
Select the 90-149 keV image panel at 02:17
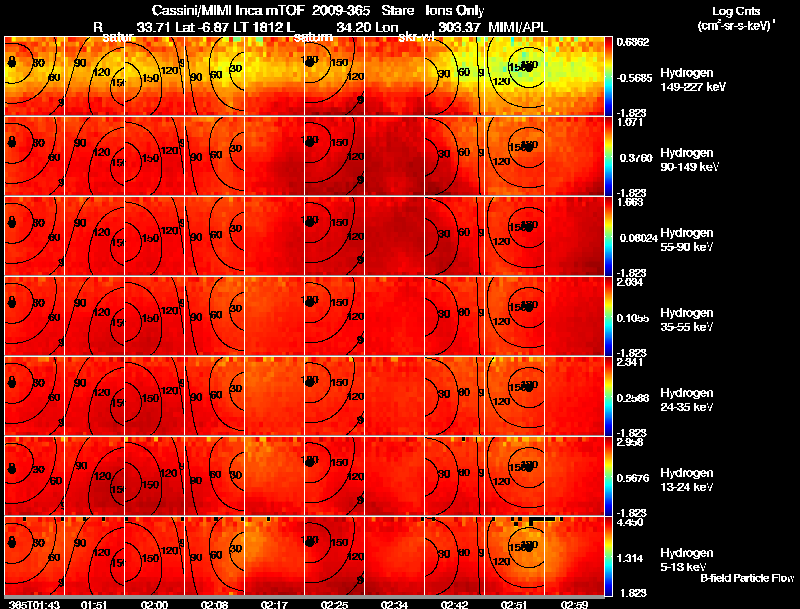(274, 156)
